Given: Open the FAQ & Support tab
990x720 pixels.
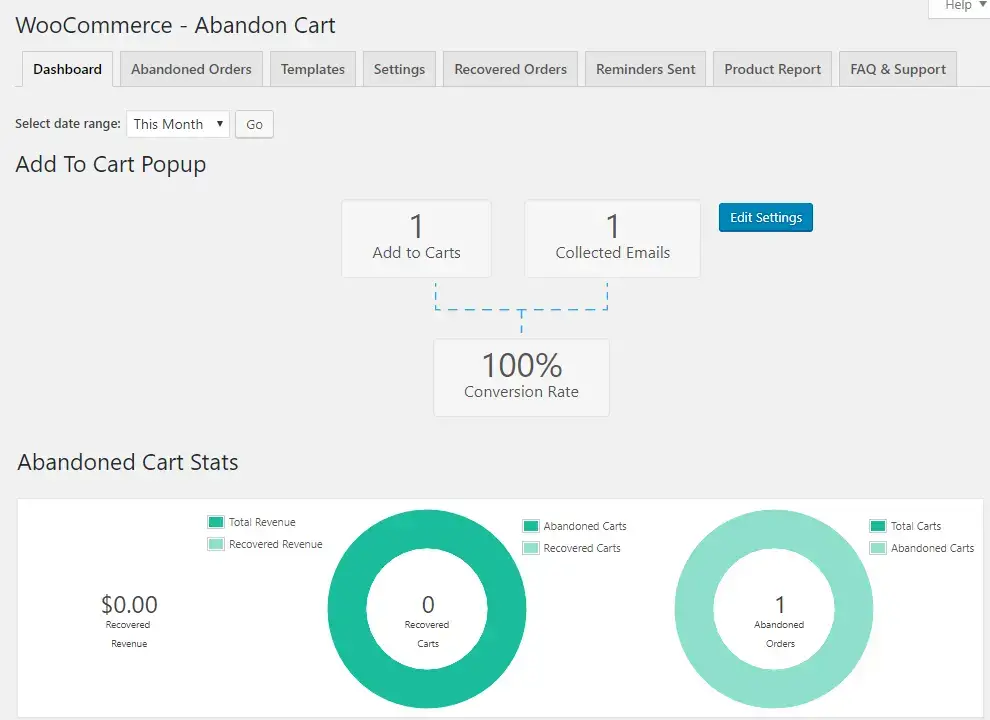Looking at the screenshot, I should click(x=898, y=69).
